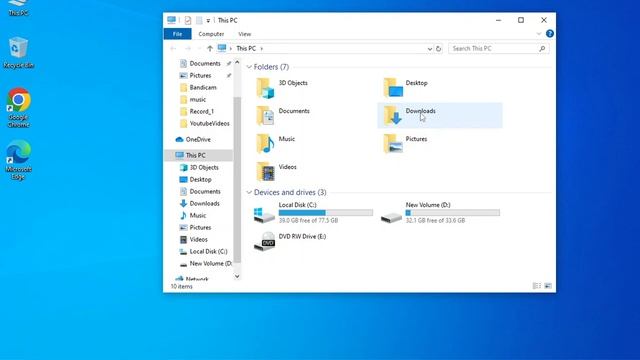
Task: Click the Forward navigation arrow
Action: [188, 49]
